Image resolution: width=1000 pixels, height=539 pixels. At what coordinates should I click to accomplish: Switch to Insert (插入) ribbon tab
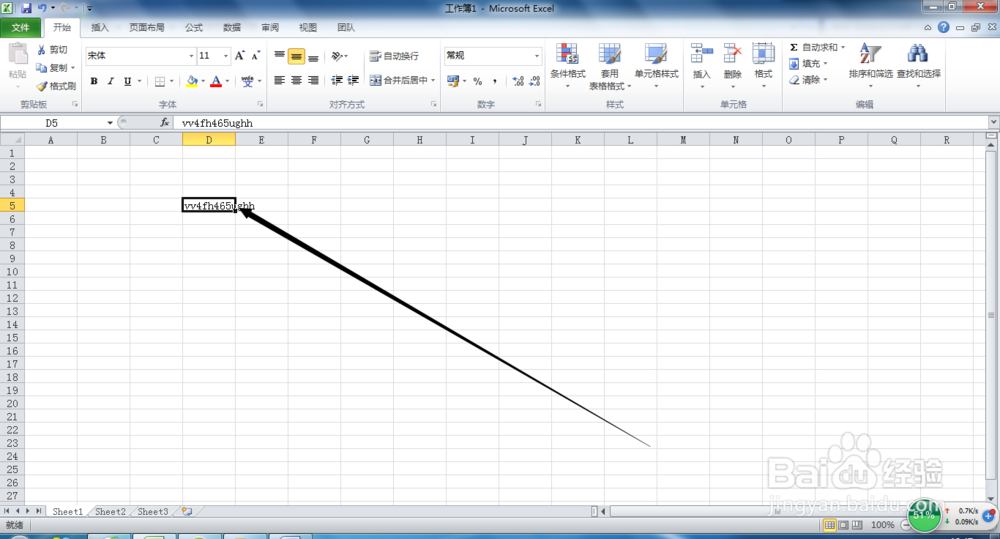pyautogui.click(x=100, y=27)
